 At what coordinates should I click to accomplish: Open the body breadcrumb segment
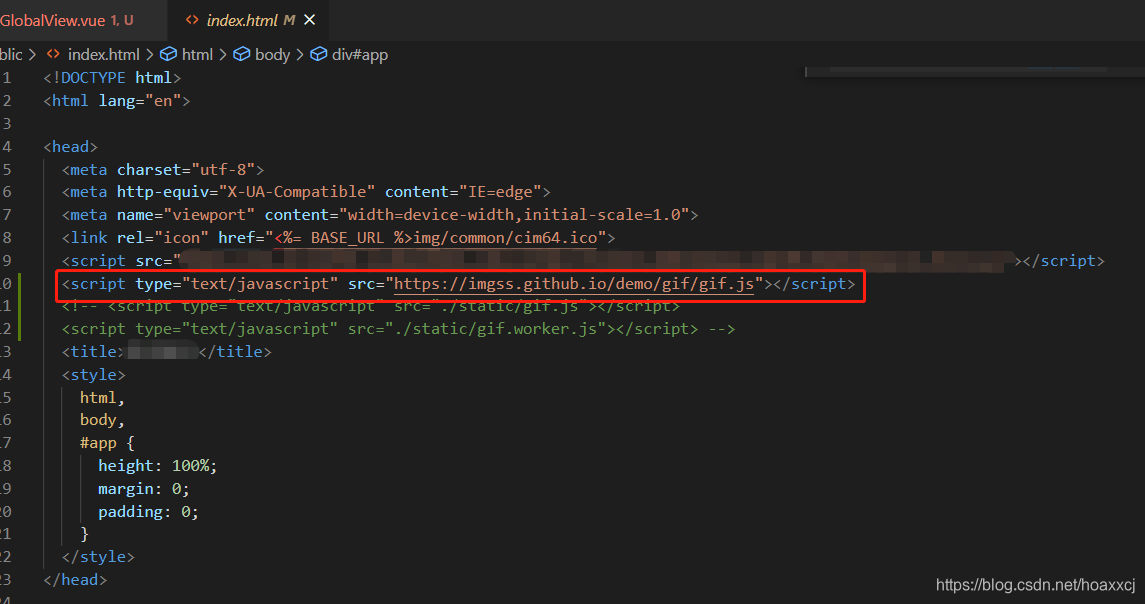(x=272, y=55)
